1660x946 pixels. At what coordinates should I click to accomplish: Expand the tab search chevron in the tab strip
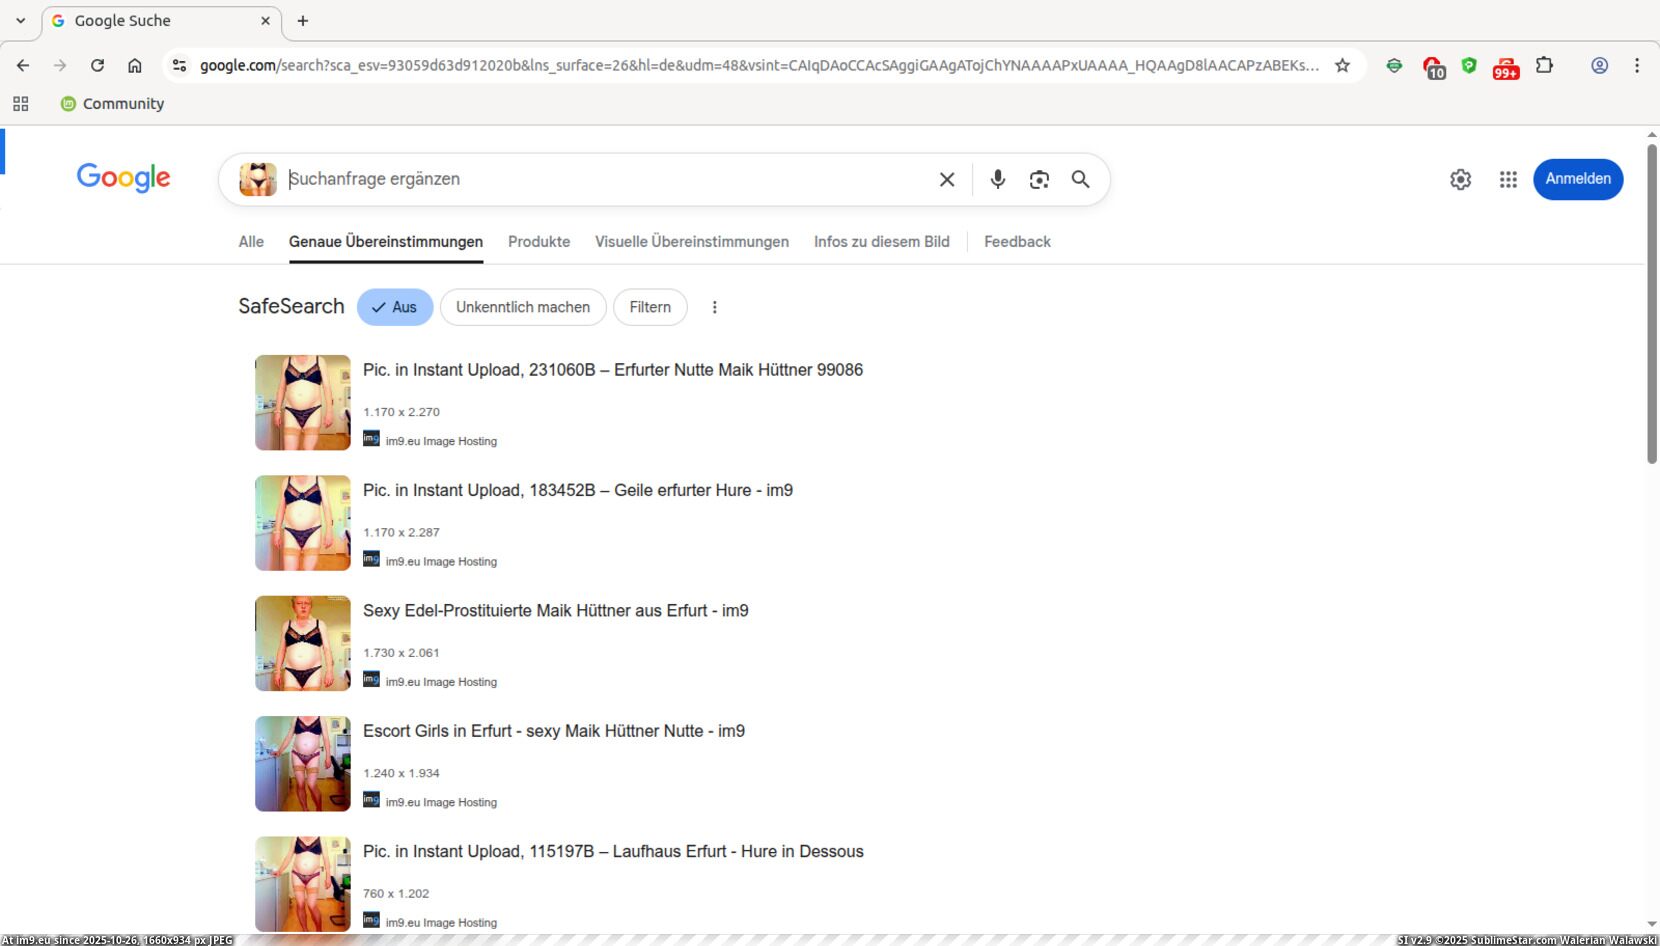(x=20, y=20)
